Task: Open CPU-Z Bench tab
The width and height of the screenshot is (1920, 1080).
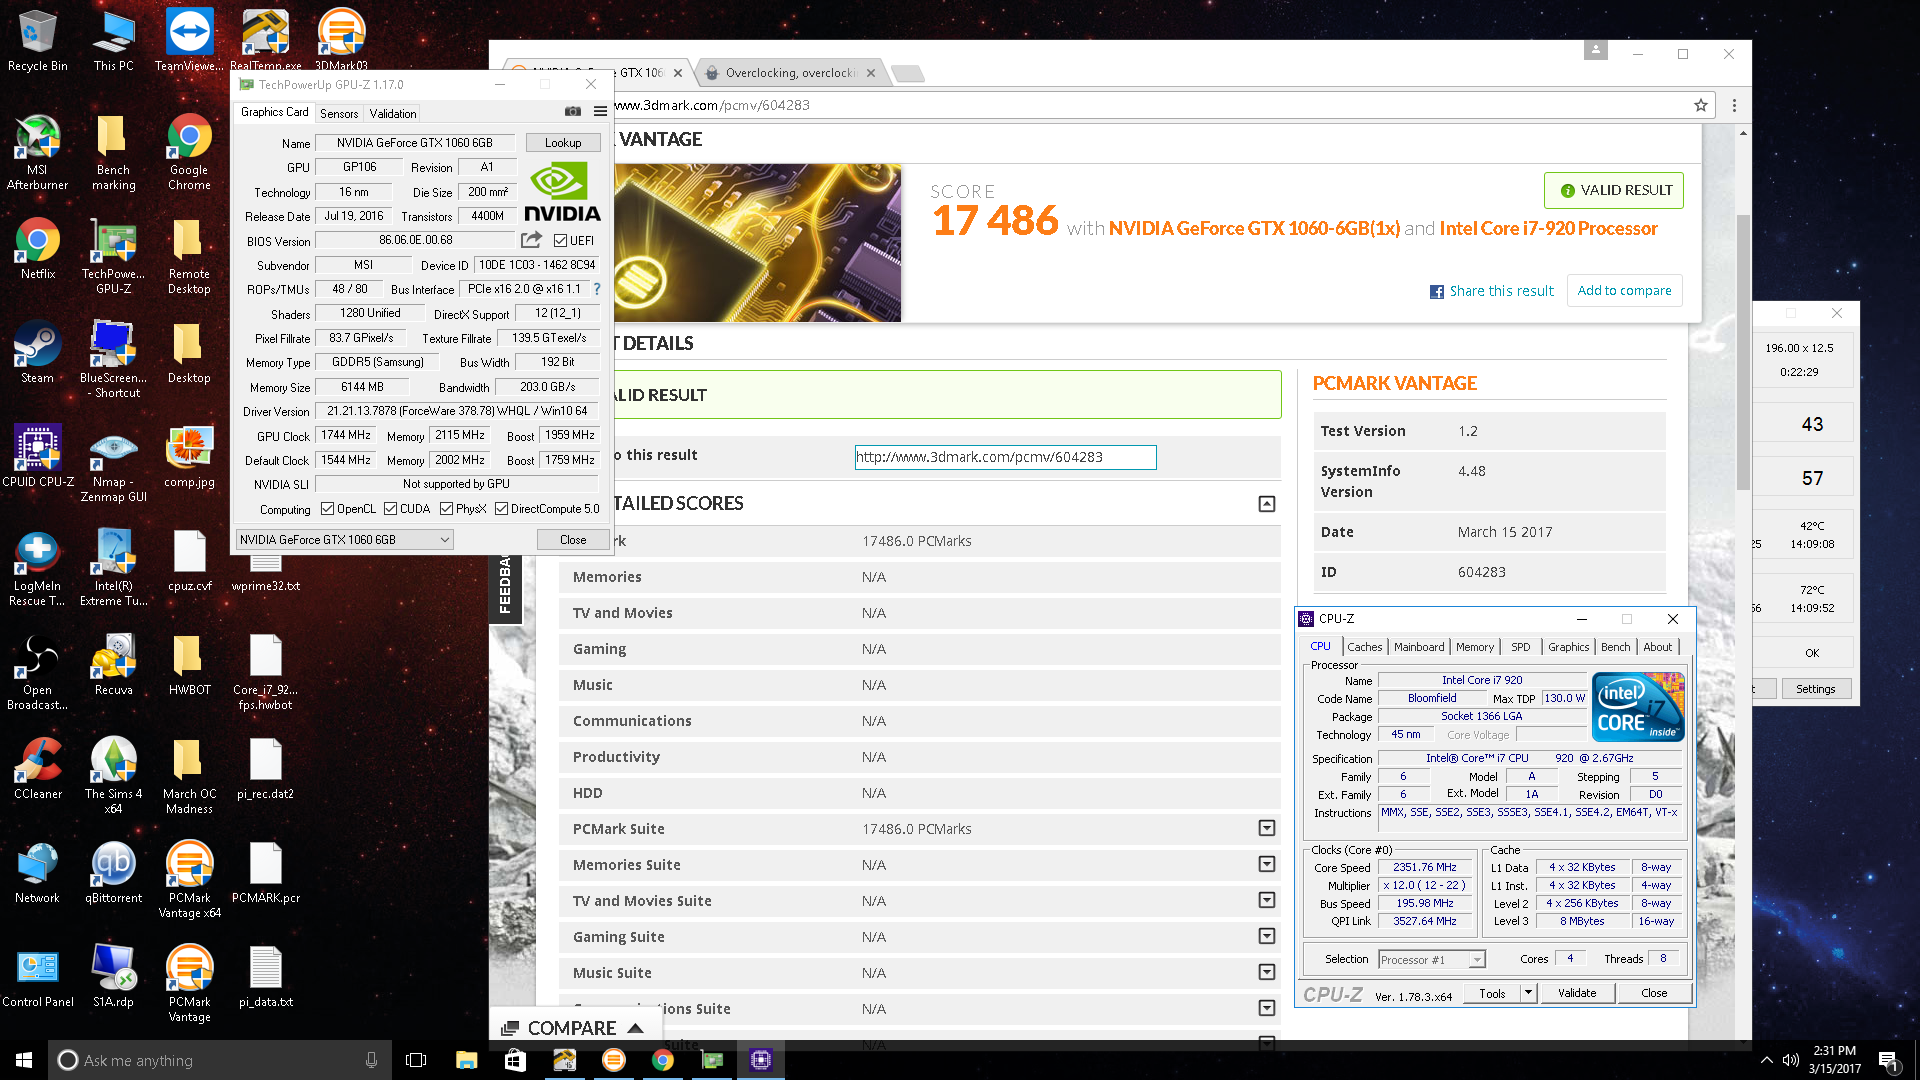Action: [x=1615, y=647]
